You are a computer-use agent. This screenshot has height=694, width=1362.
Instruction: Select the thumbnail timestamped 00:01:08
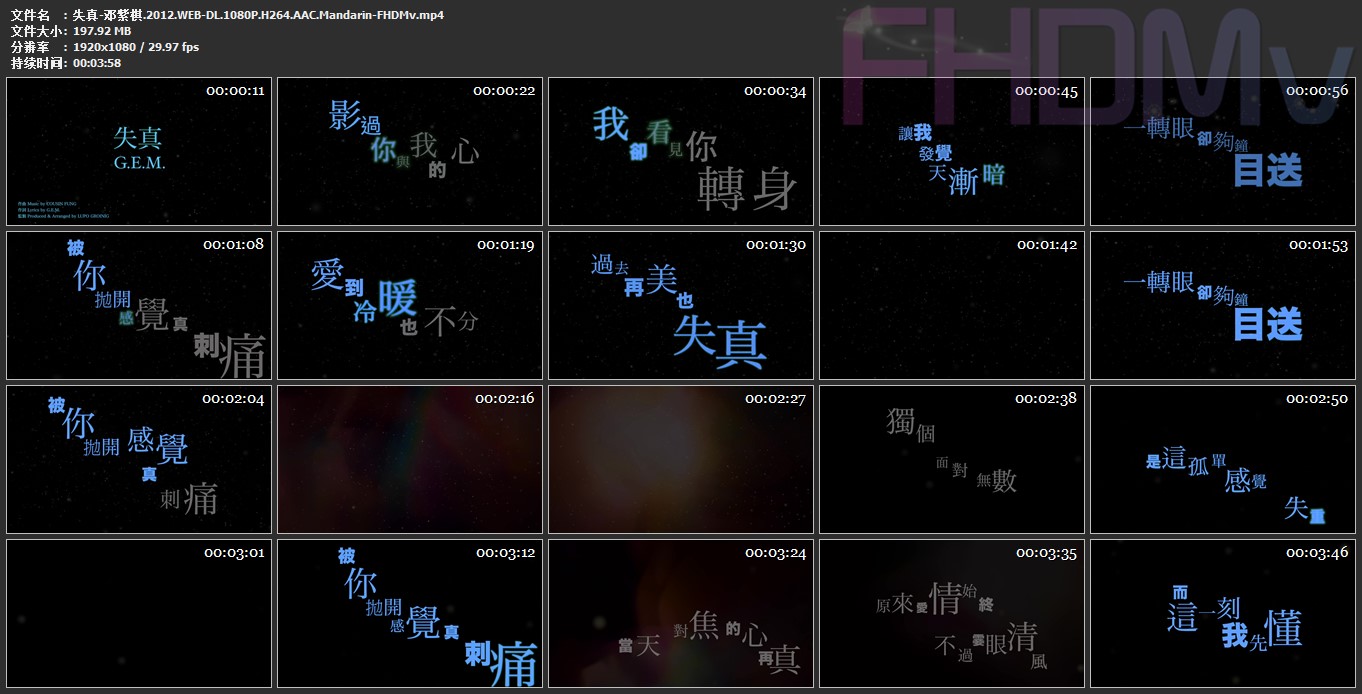click(139, 306)
